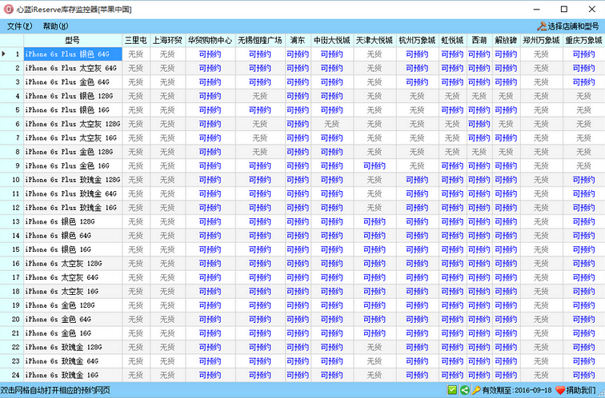Click the 天津大悦城 column header
The height and width of the screenshot is (398, 605).
click(374, 40)
